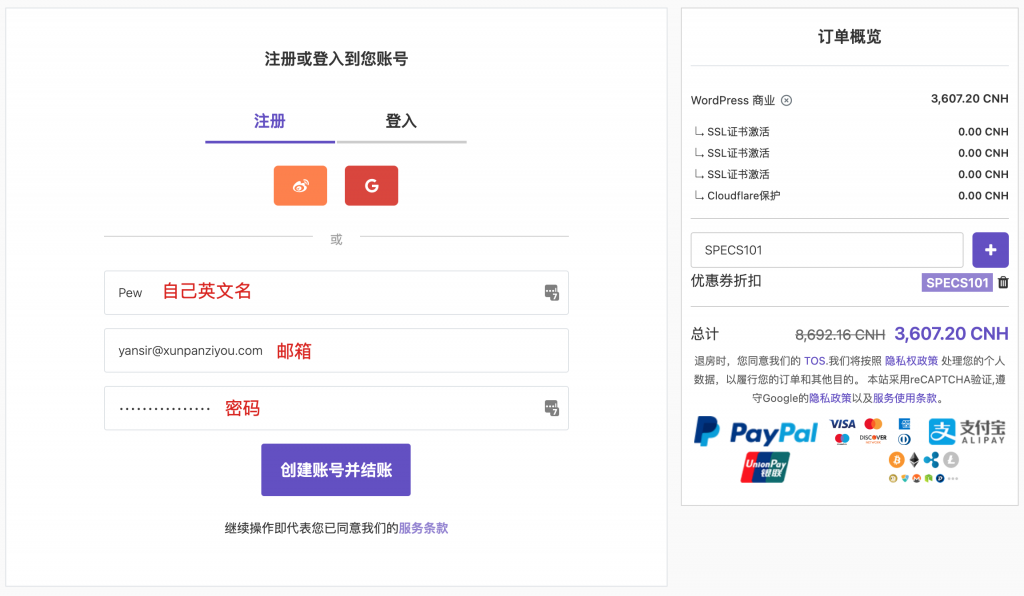
Task: Apply coupon with the plus button
Action: [x=990, y=250]
